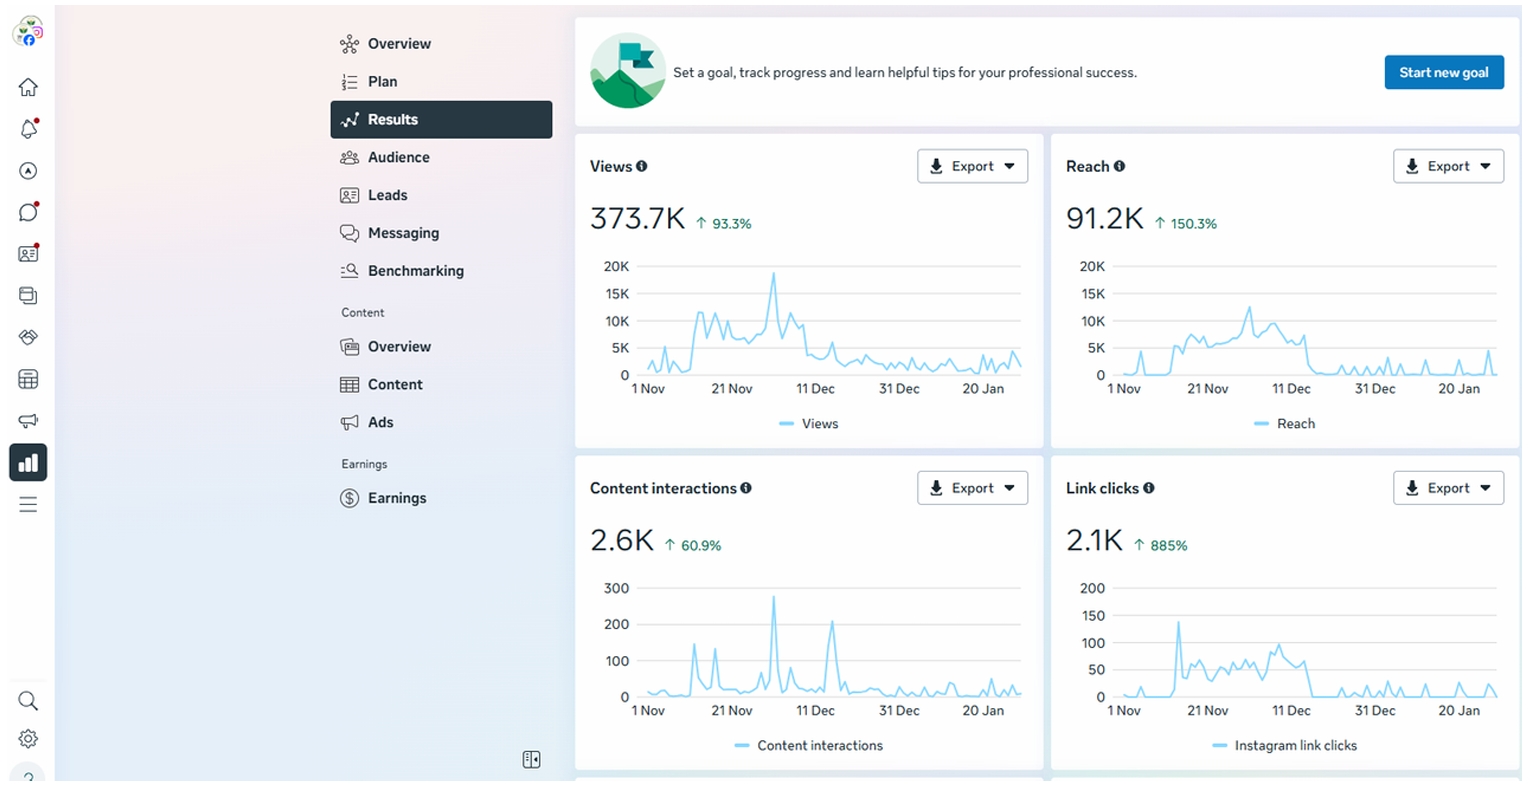Expand the Views Export dropdown
The height and width of the screenshot is (786, 1531).
click(x=972, y=167)
